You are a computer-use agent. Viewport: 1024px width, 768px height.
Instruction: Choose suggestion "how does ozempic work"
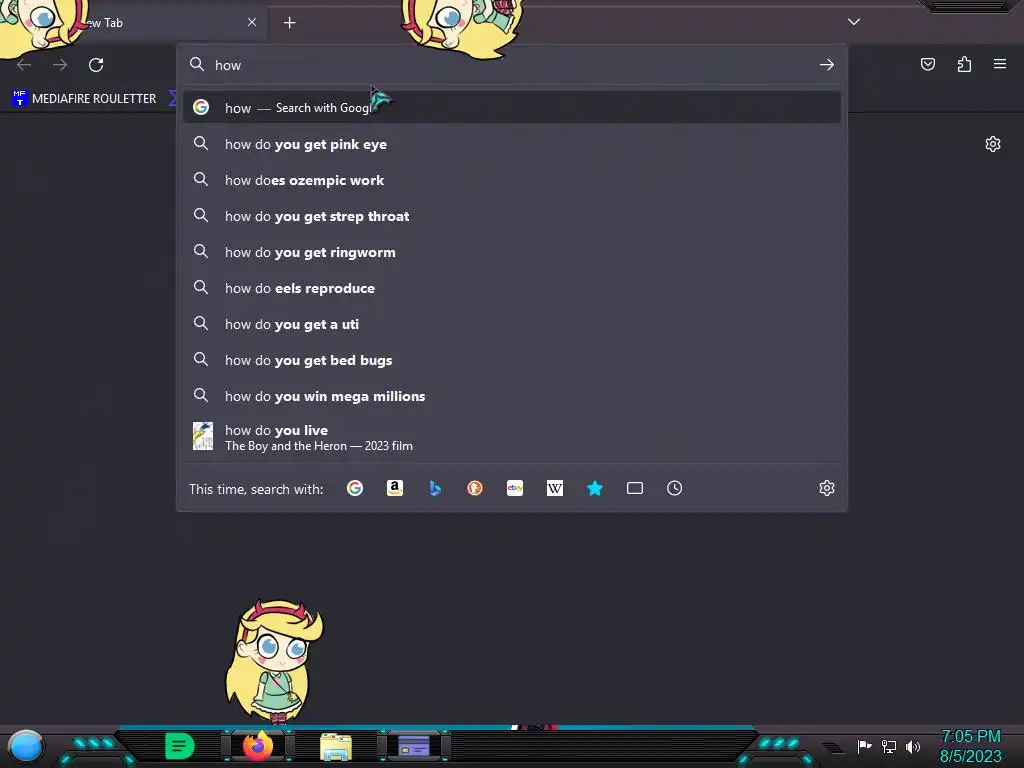(512, 180)
